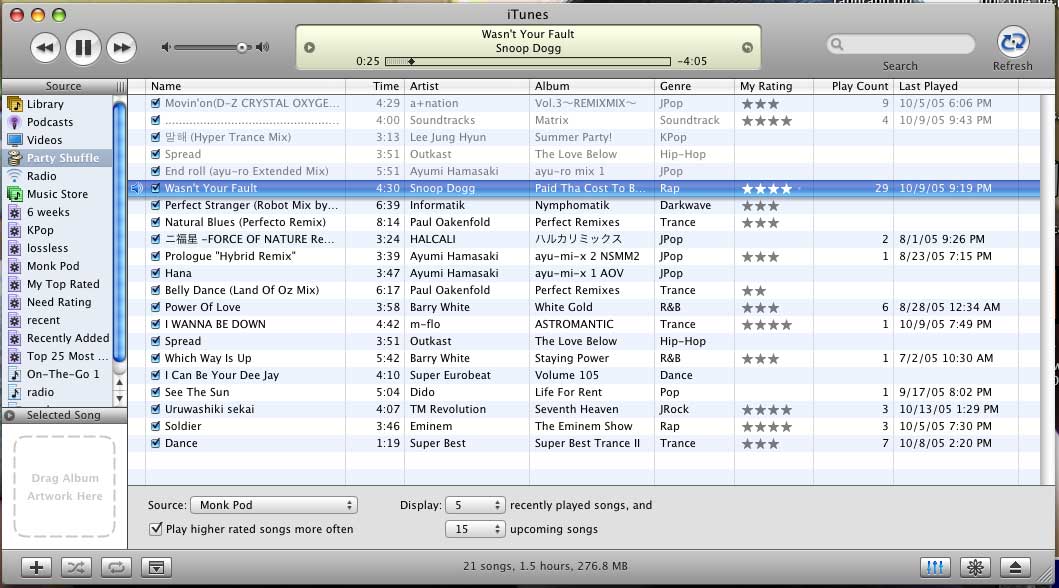Sort by the Artist column header
The height and width of the screenshot is (588, 1059).
tap(467, 86)
